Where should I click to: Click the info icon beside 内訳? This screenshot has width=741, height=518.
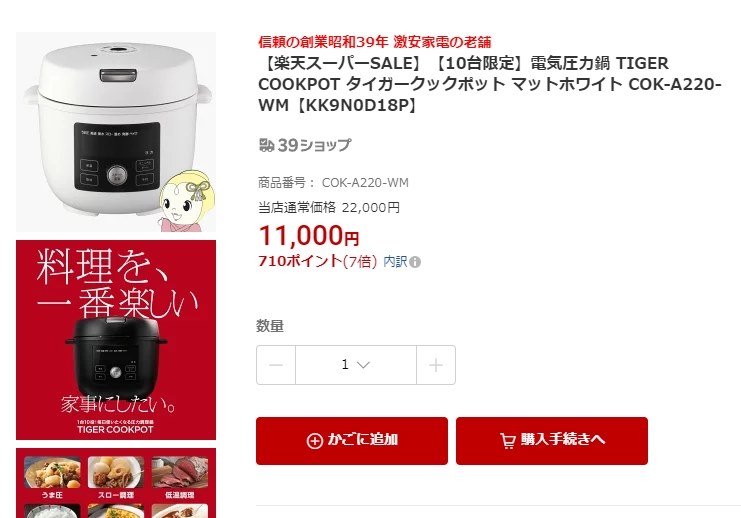click(x=415, y=262)
